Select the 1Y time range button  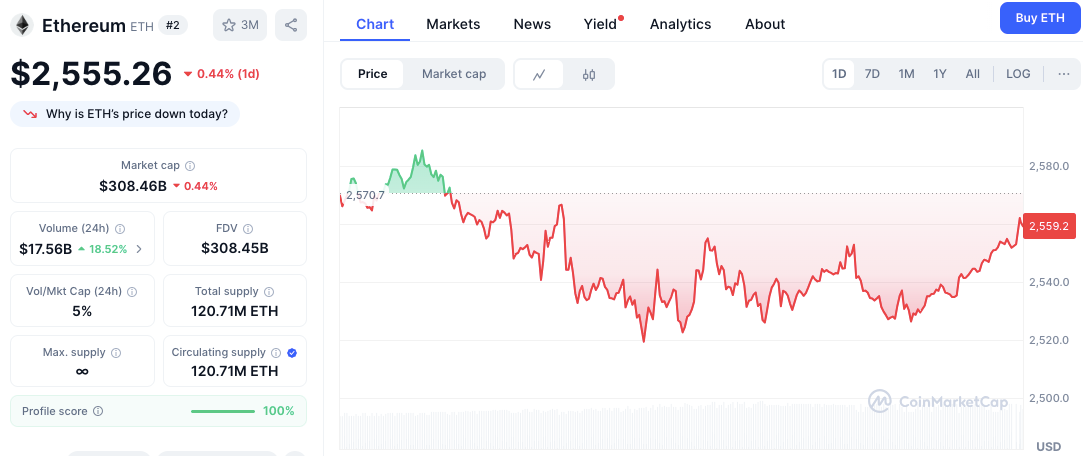(939, 74)
